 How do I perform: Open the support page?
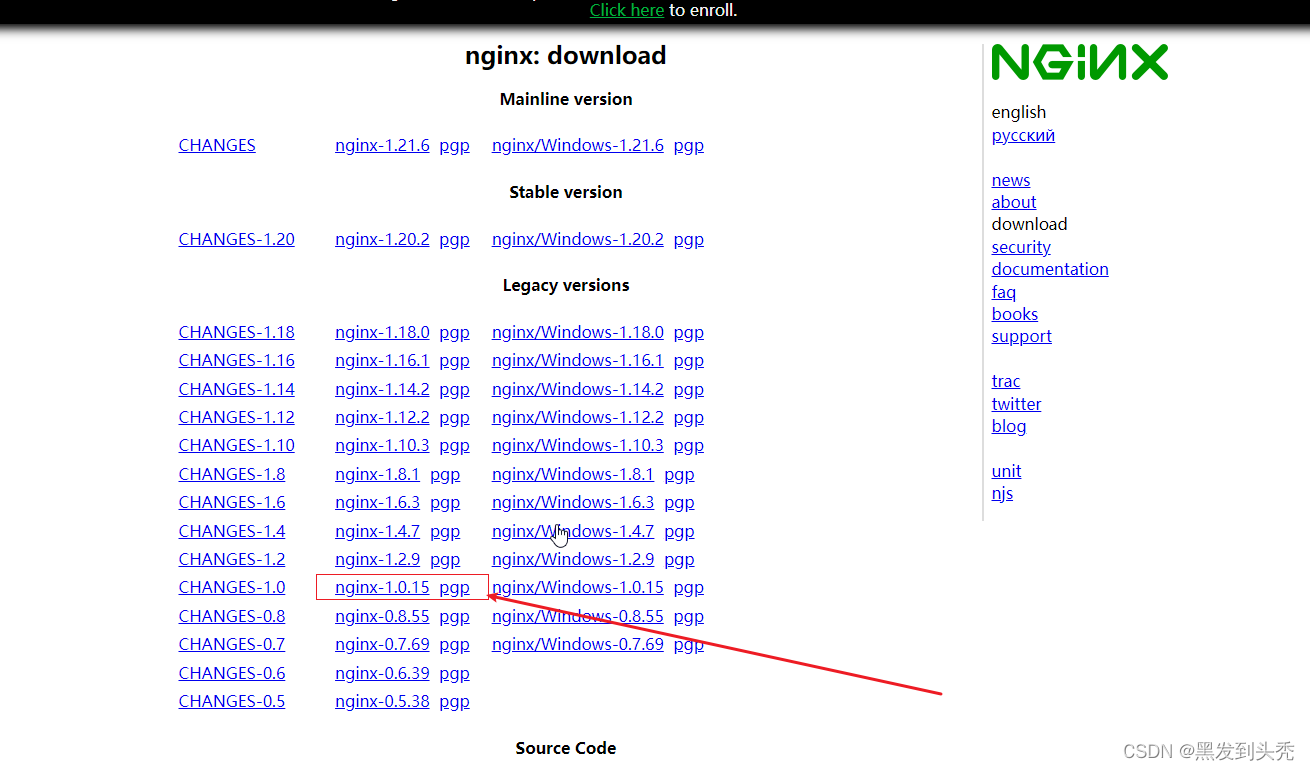click(x=1022, y=336)
